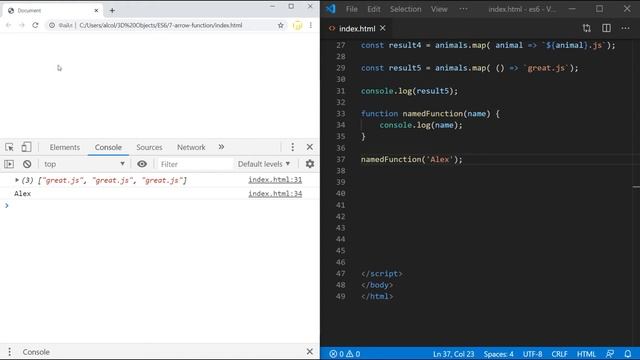Show more DevTools tabs
Image resolution: width=640 pixels, height=360 pixels.
[x=221, y=147]
